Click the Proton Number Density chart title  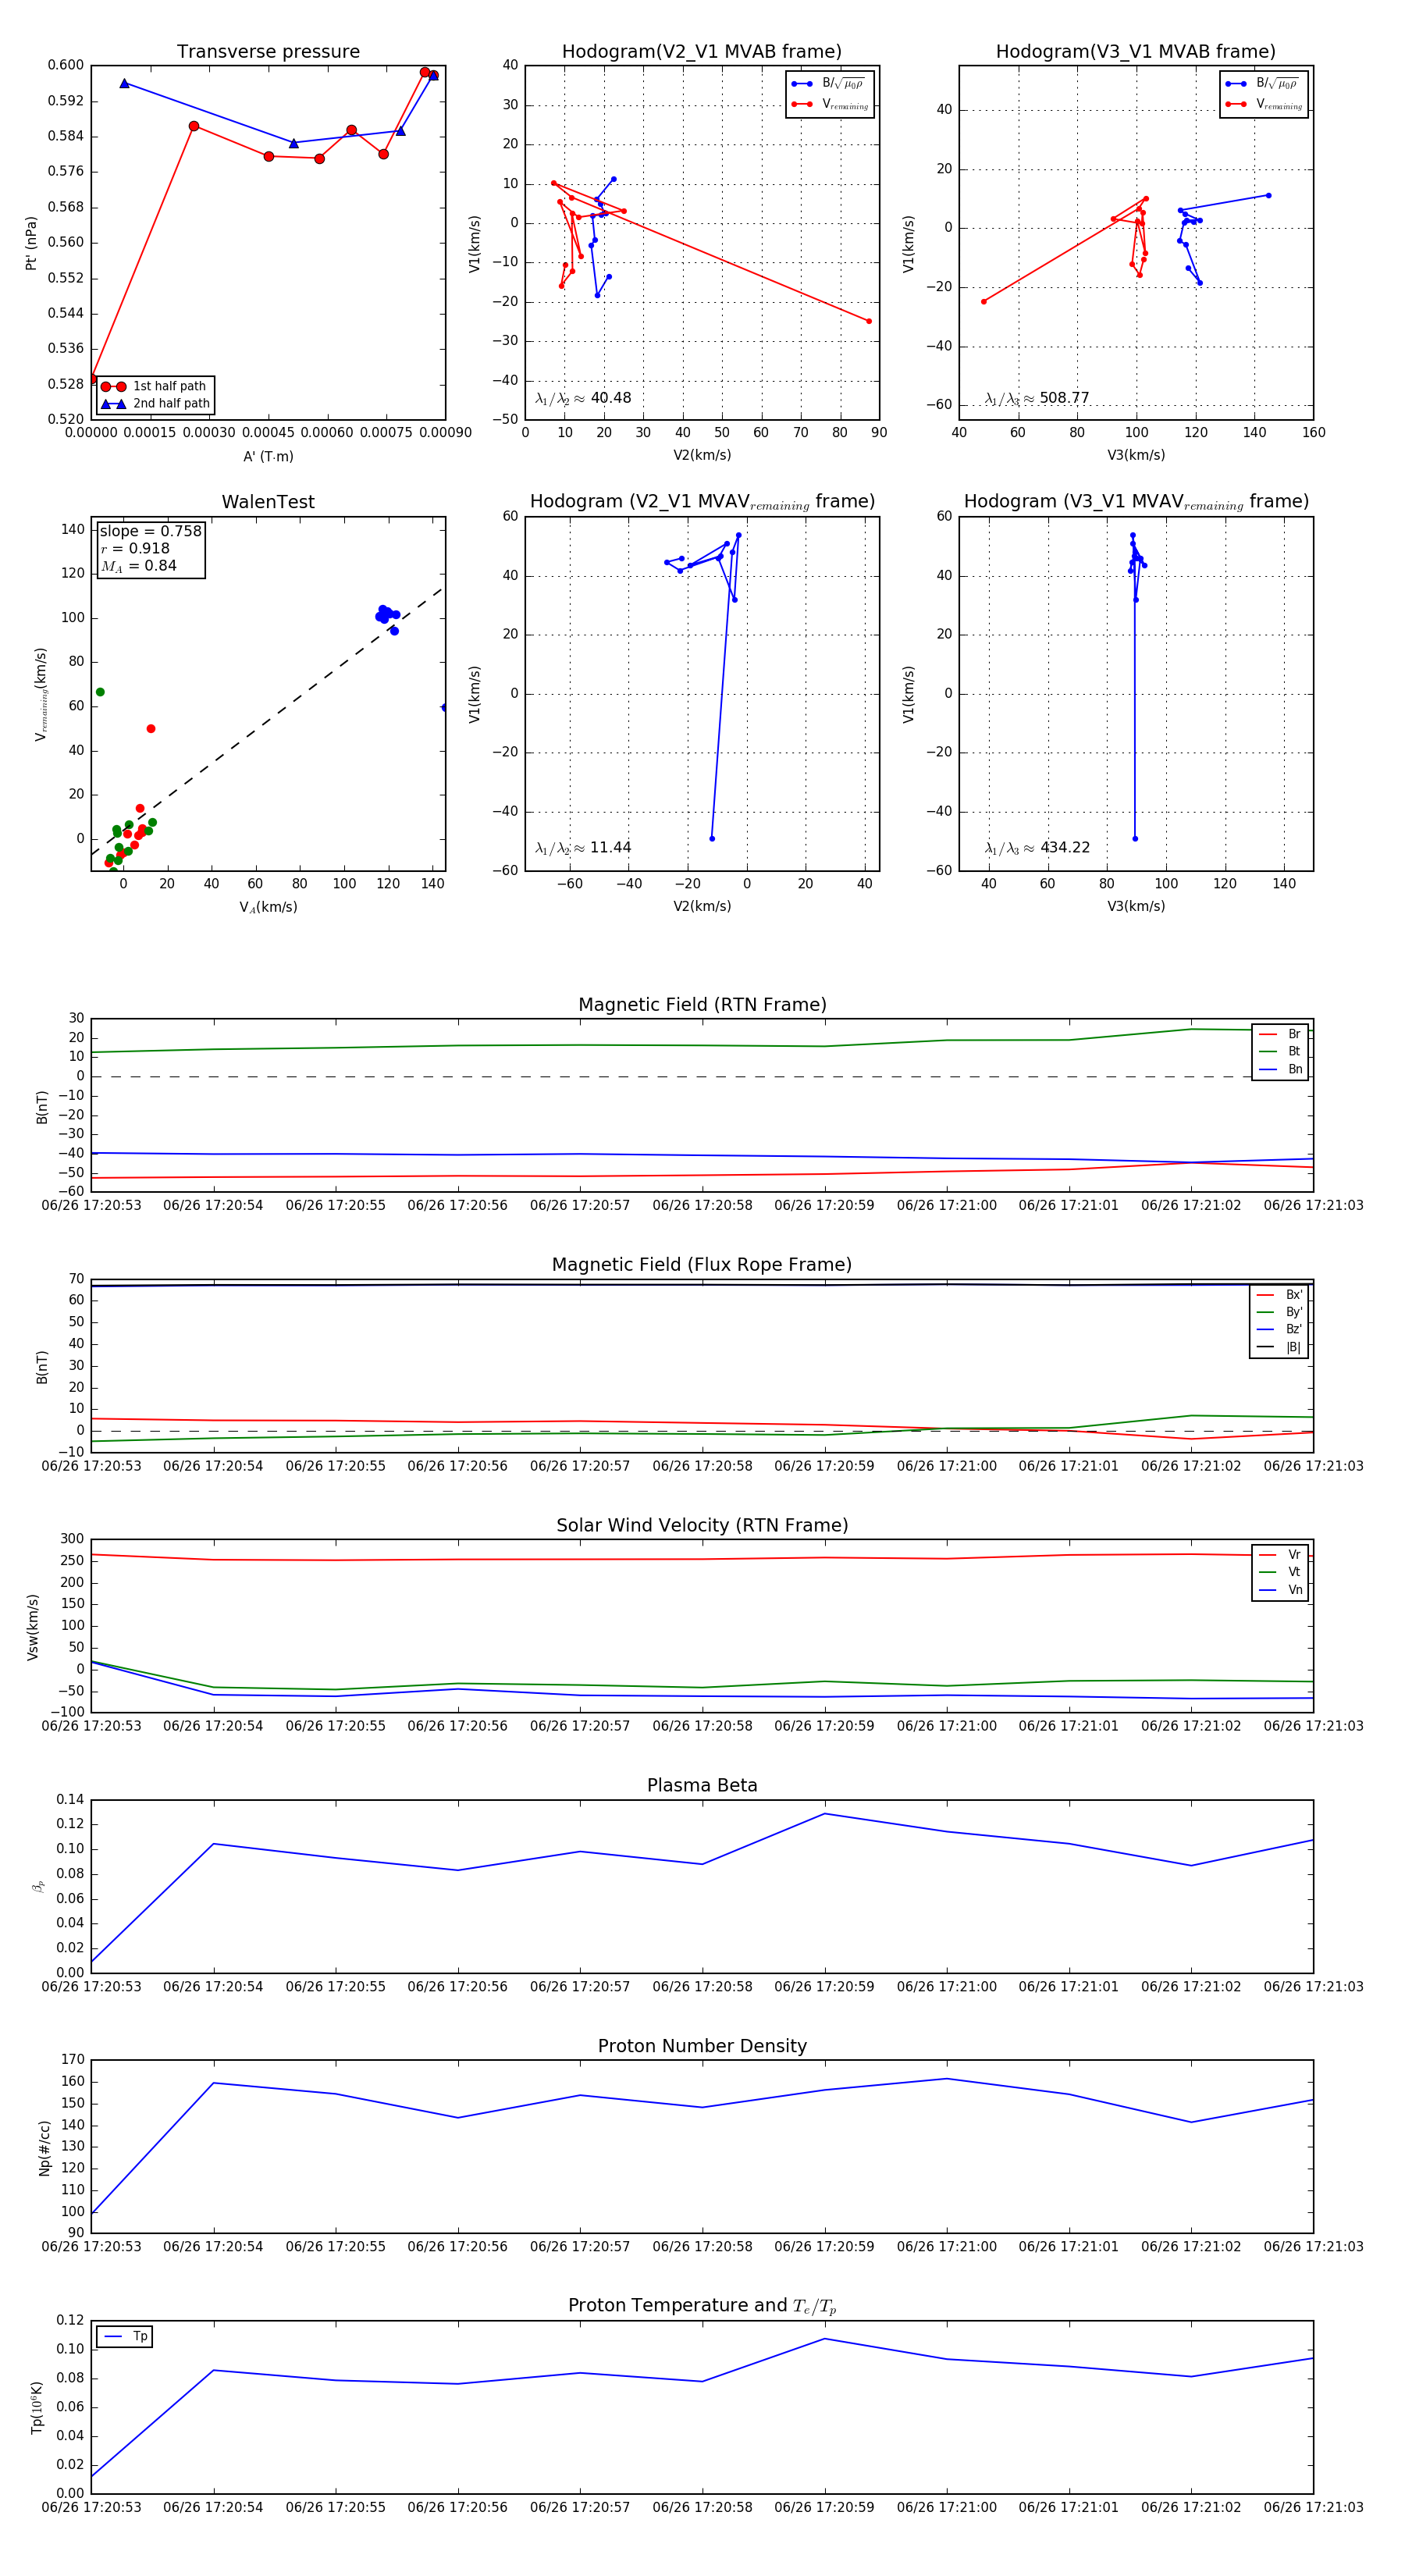[702, 2046]
